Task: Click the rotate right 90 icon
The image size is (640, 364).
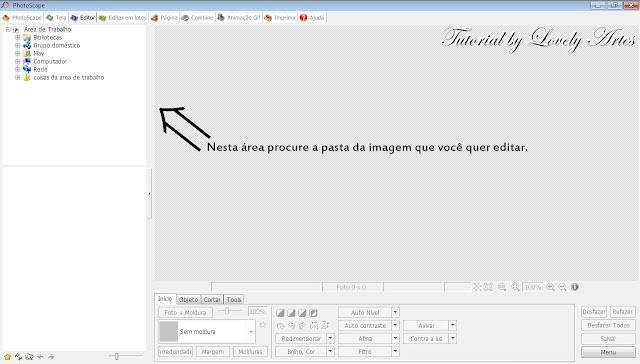Action: (302, 326)
